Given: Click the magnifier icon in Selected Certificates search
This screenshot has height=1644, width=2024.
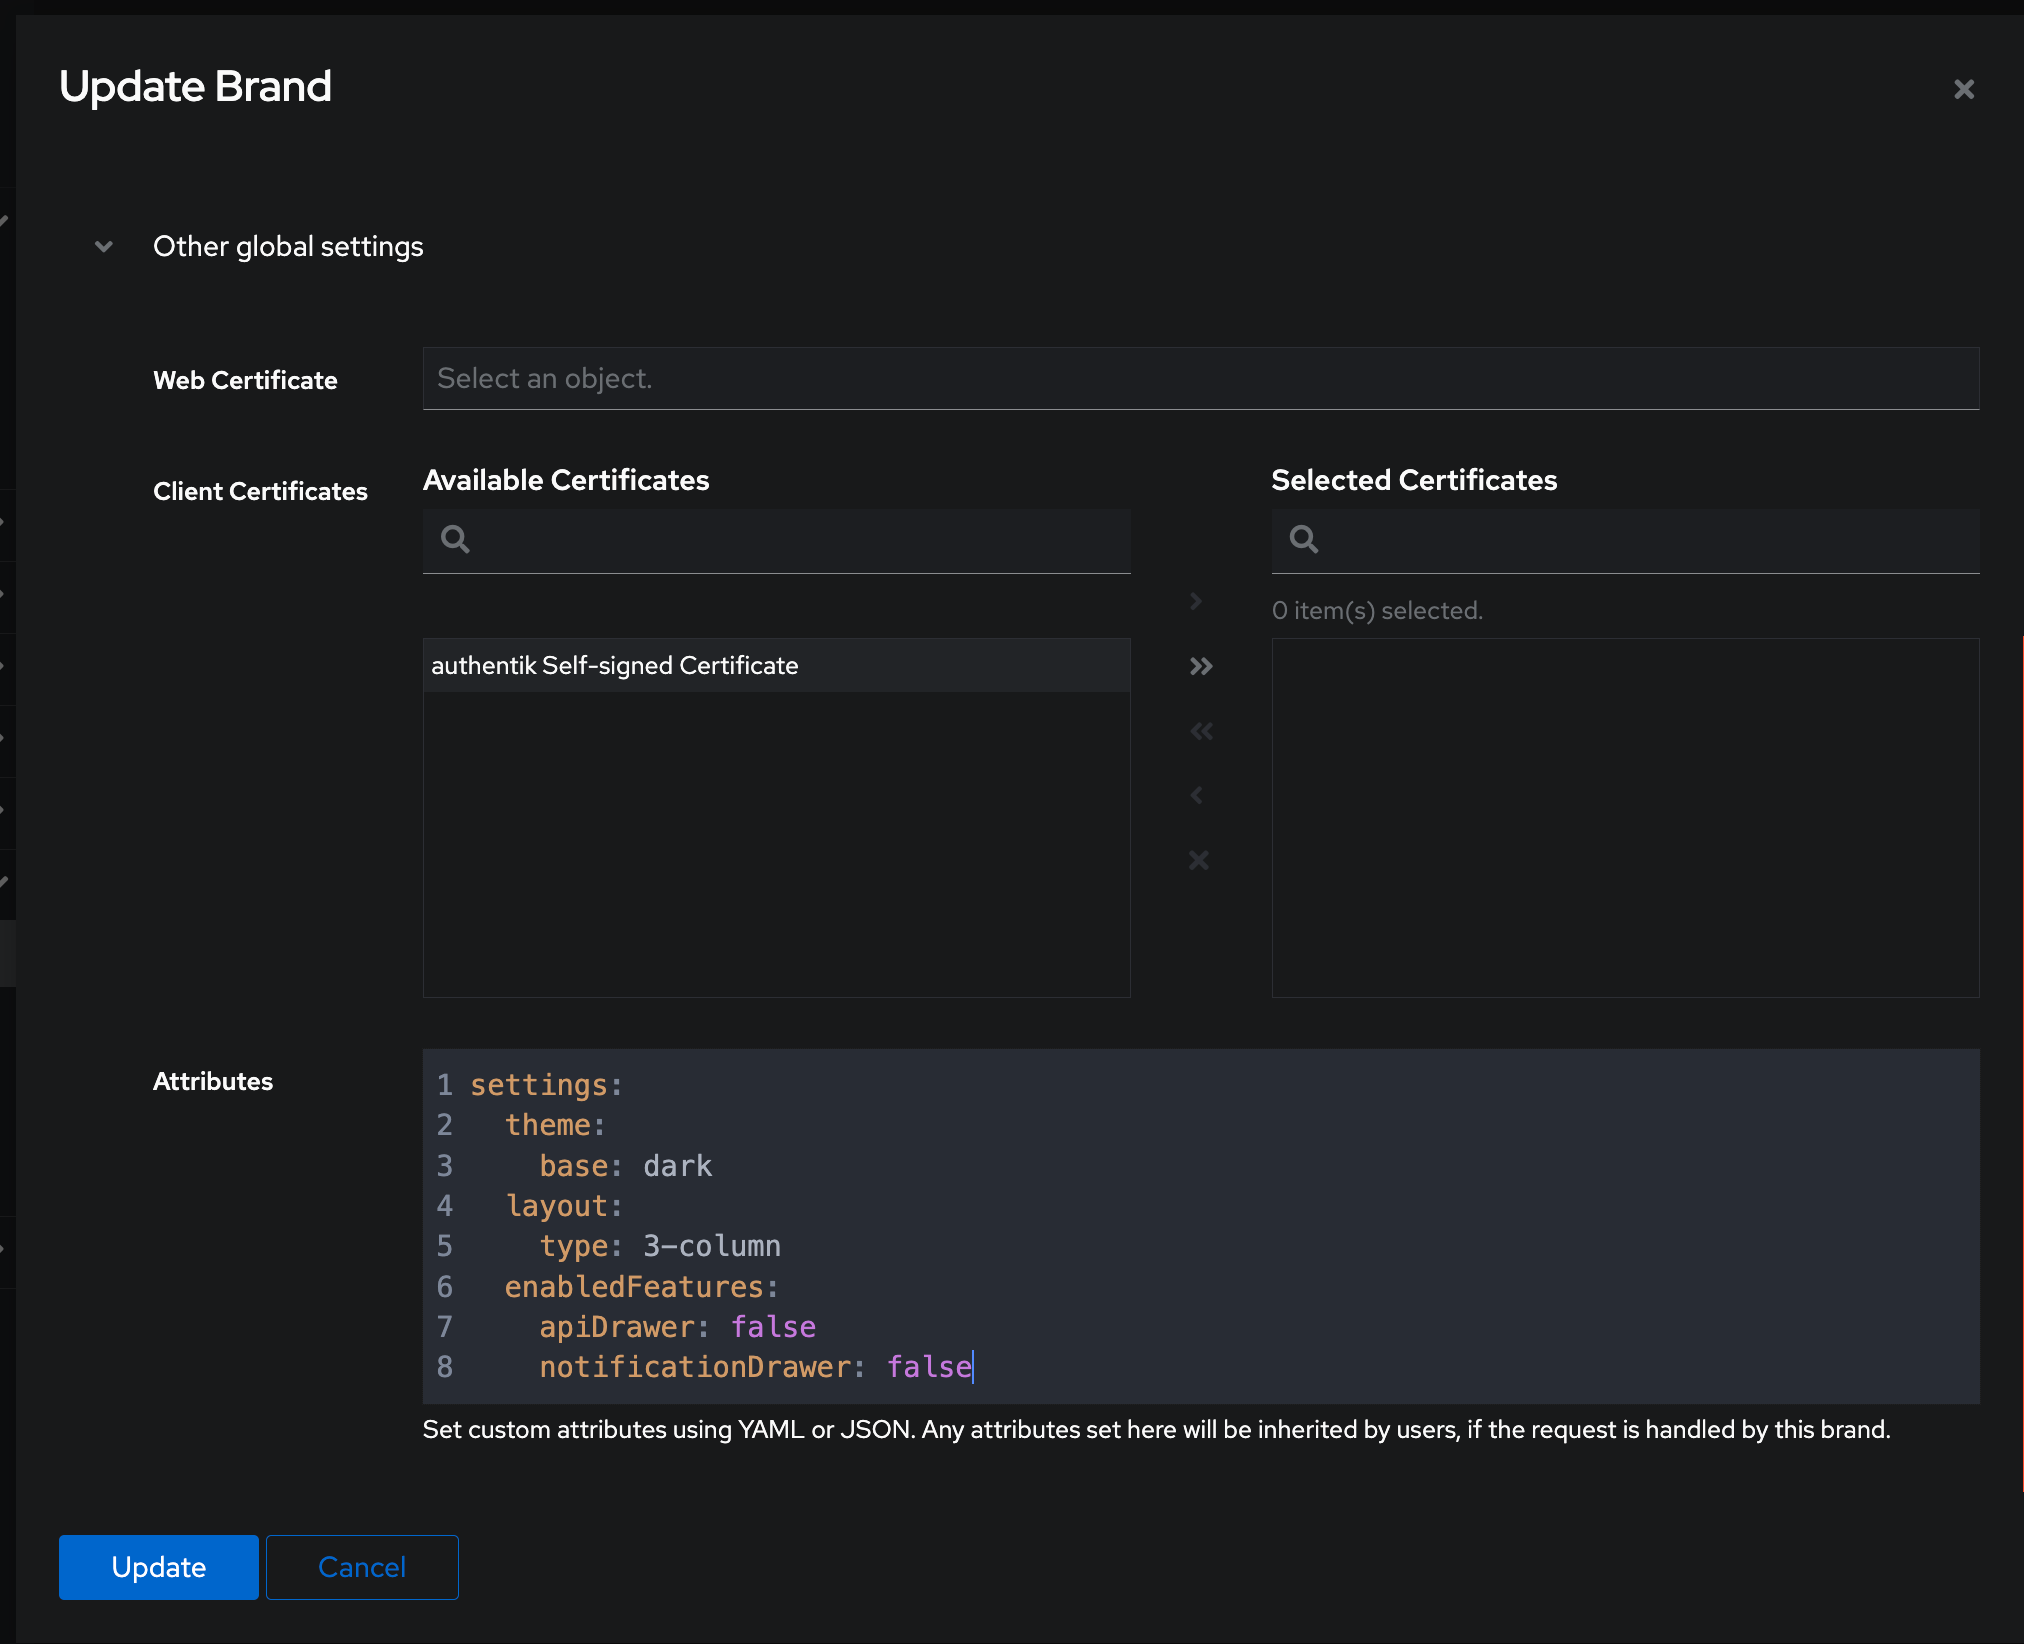Looking at the screenshot, I should point(1305,539).
